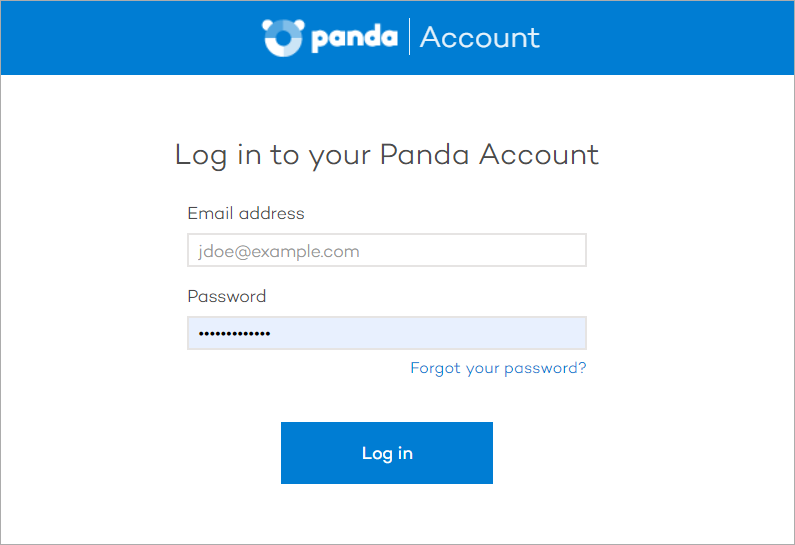Click the "Log in to your Panda Account" heading
Image resolution: width=795 pixels, height=545 pixels.
point(387,154)
